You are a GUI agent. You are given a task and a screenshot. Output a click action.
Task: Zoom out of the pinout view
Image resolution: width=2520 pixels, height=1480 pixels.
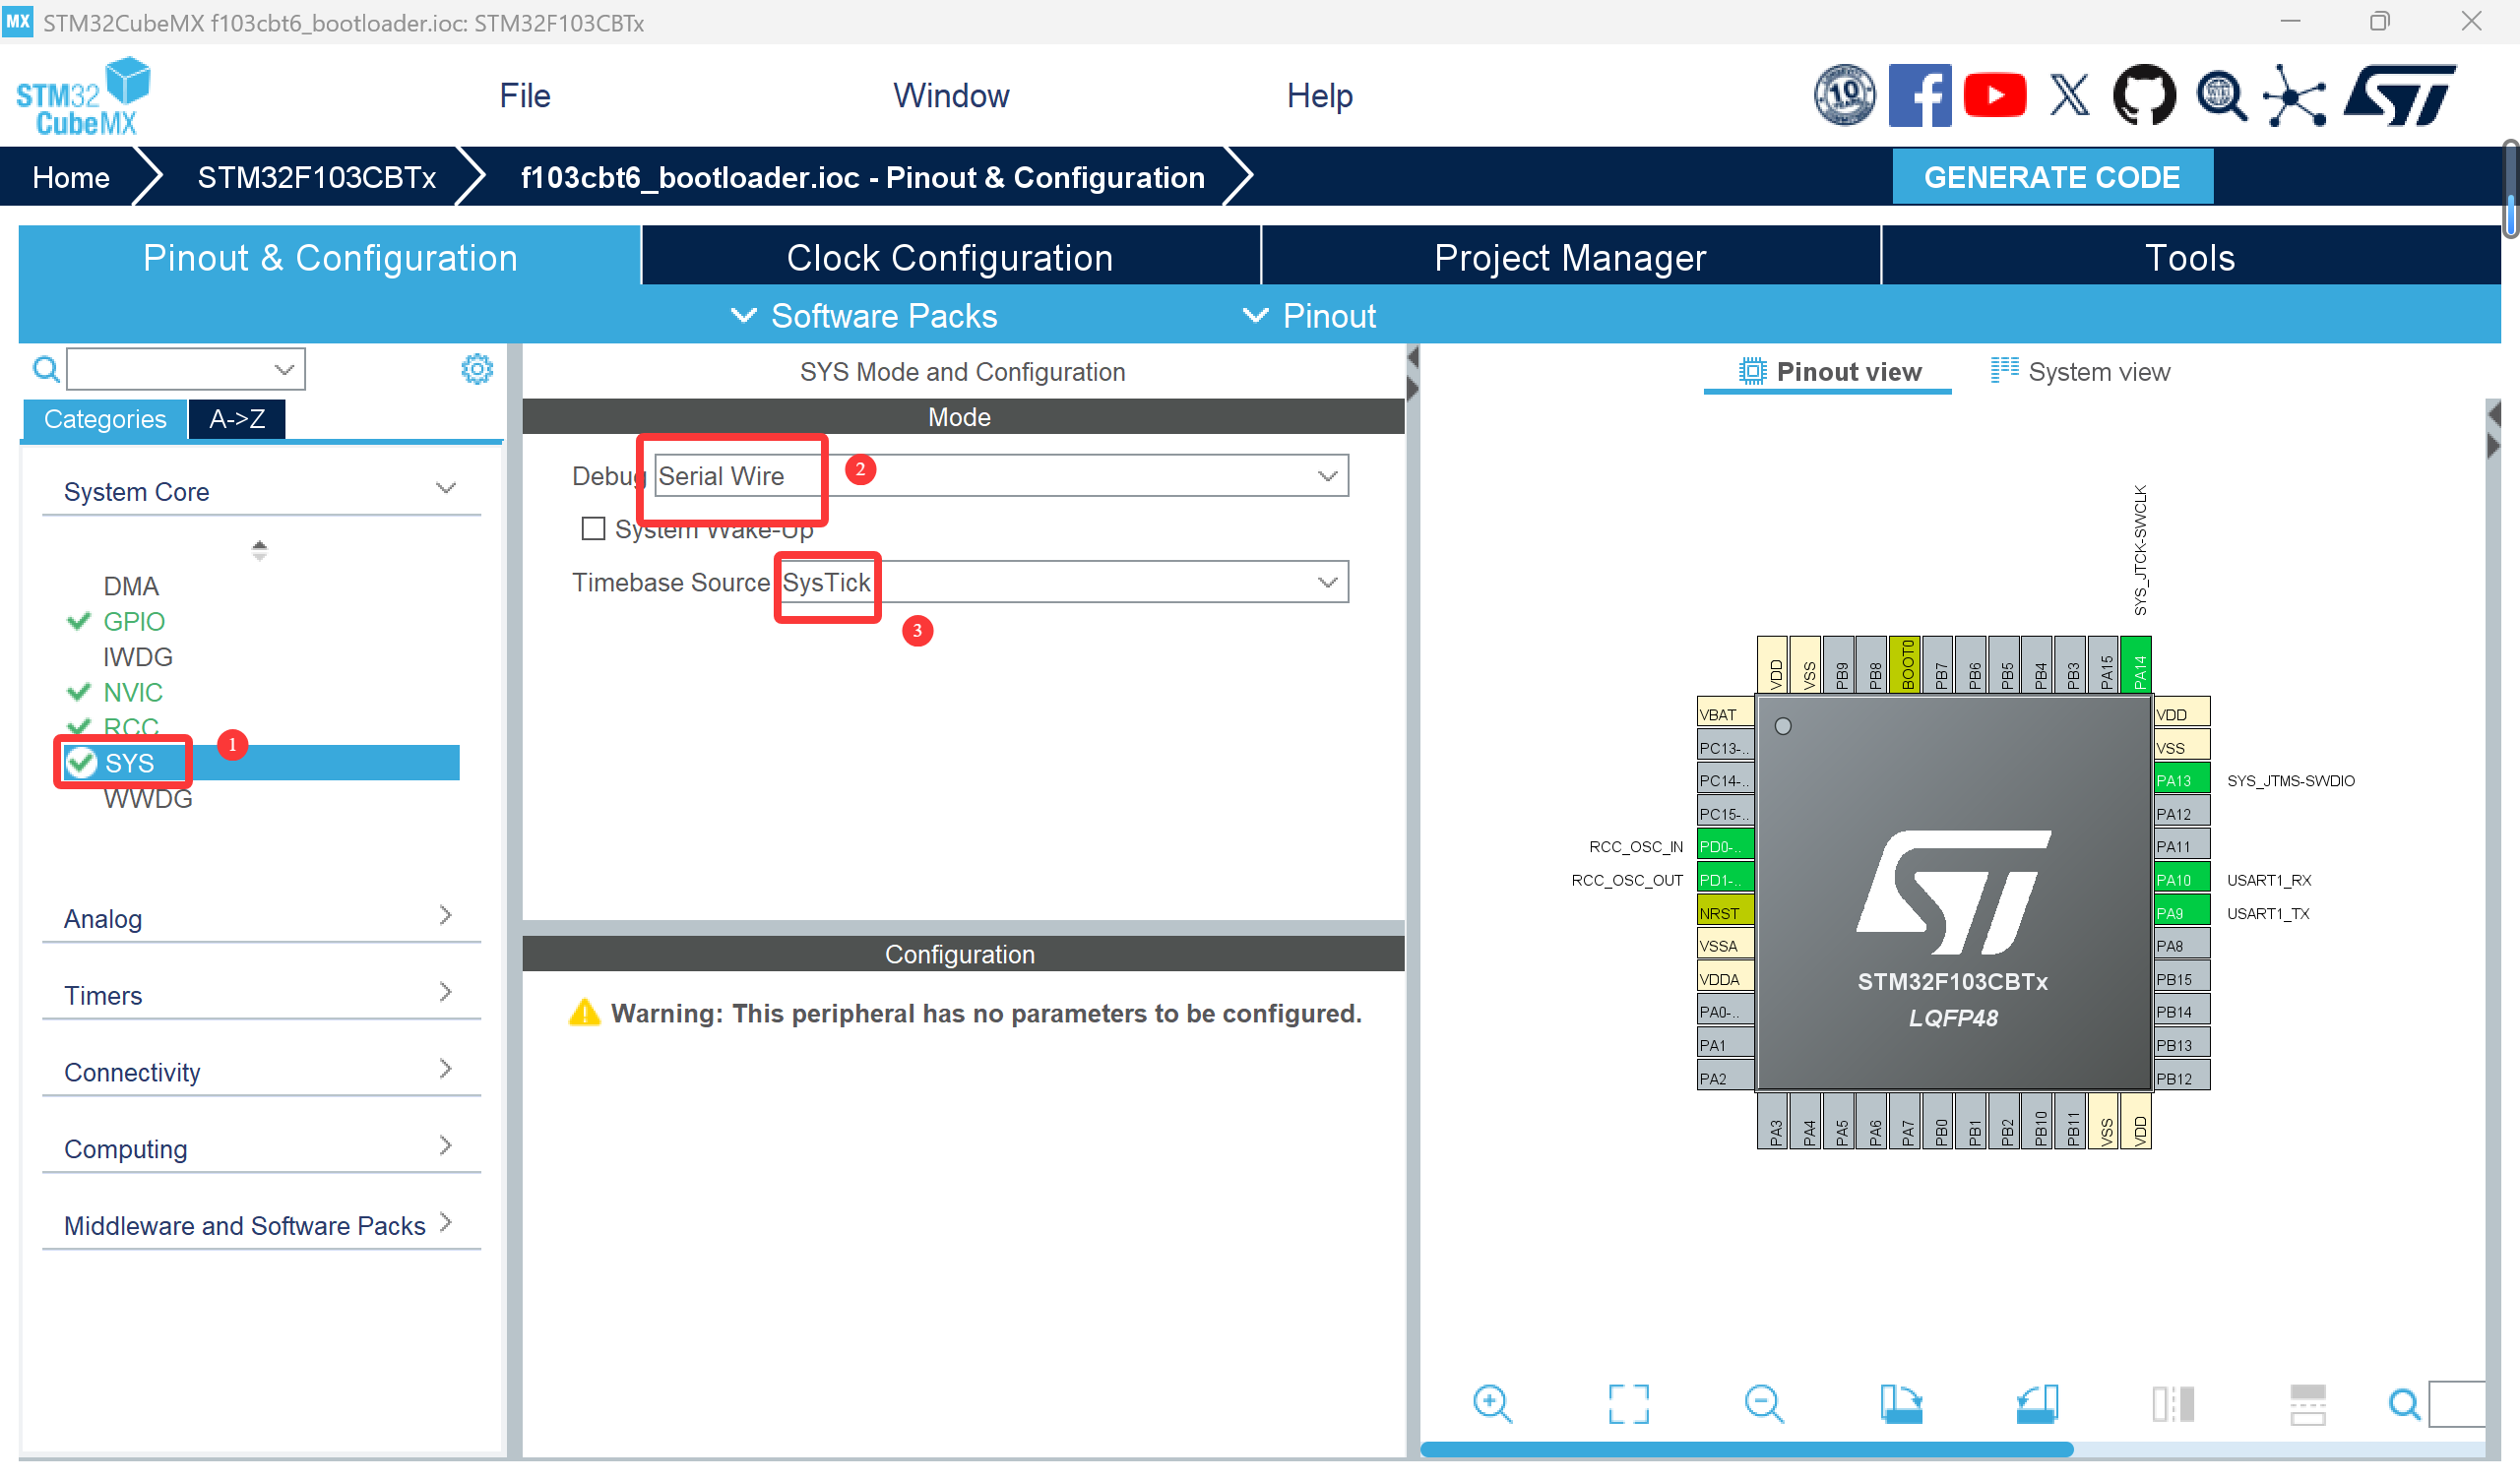[x=1763, y=1403]
